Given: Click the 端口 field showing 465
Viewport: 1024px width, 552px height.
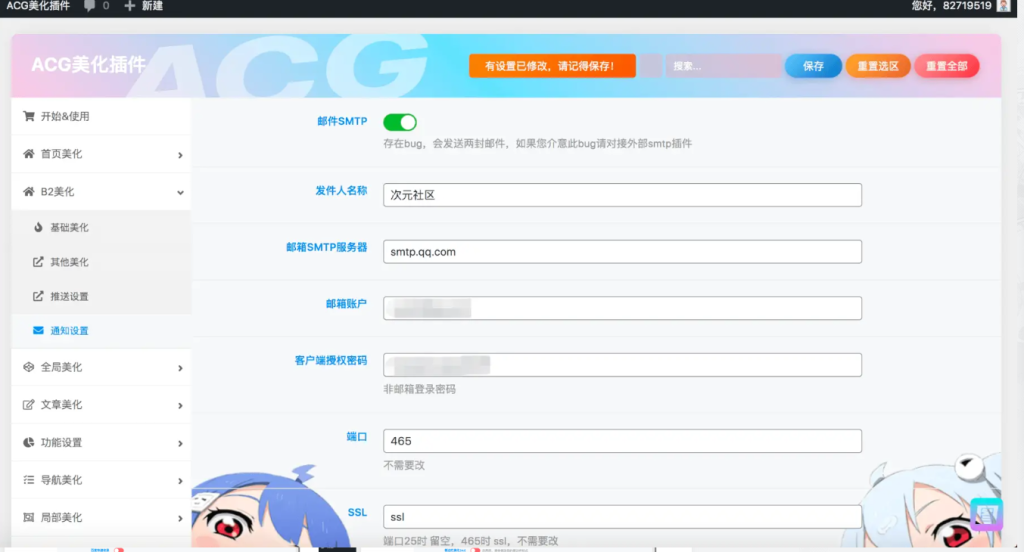Looking at the screenshot, I should tap(622, 441).
